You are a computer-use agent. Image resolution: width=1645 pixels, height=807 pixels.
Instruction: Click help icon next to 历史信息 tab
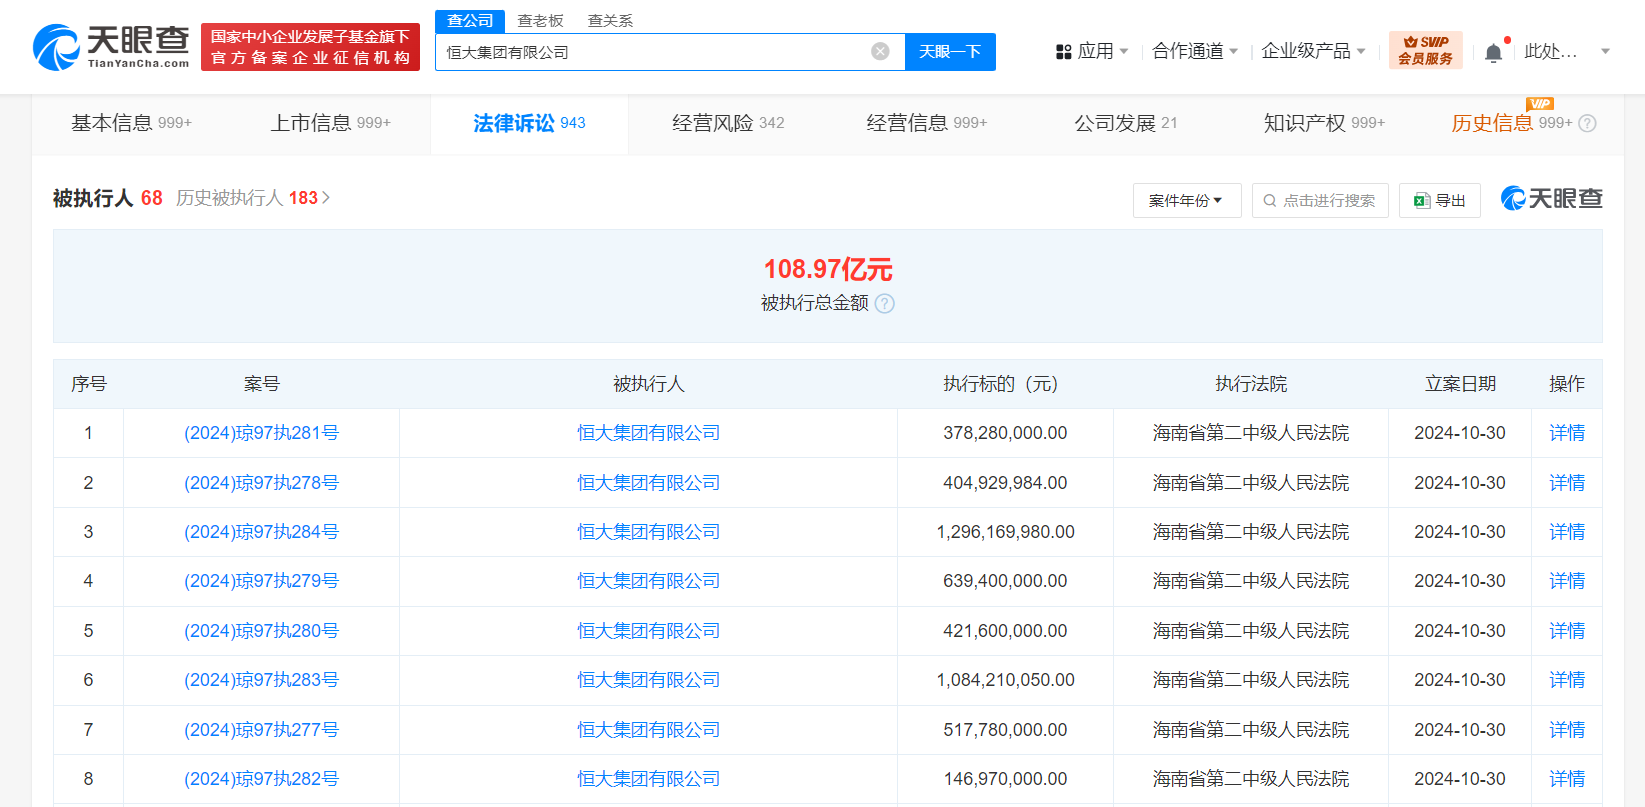pyautogui.click(x=1587, y=124)
